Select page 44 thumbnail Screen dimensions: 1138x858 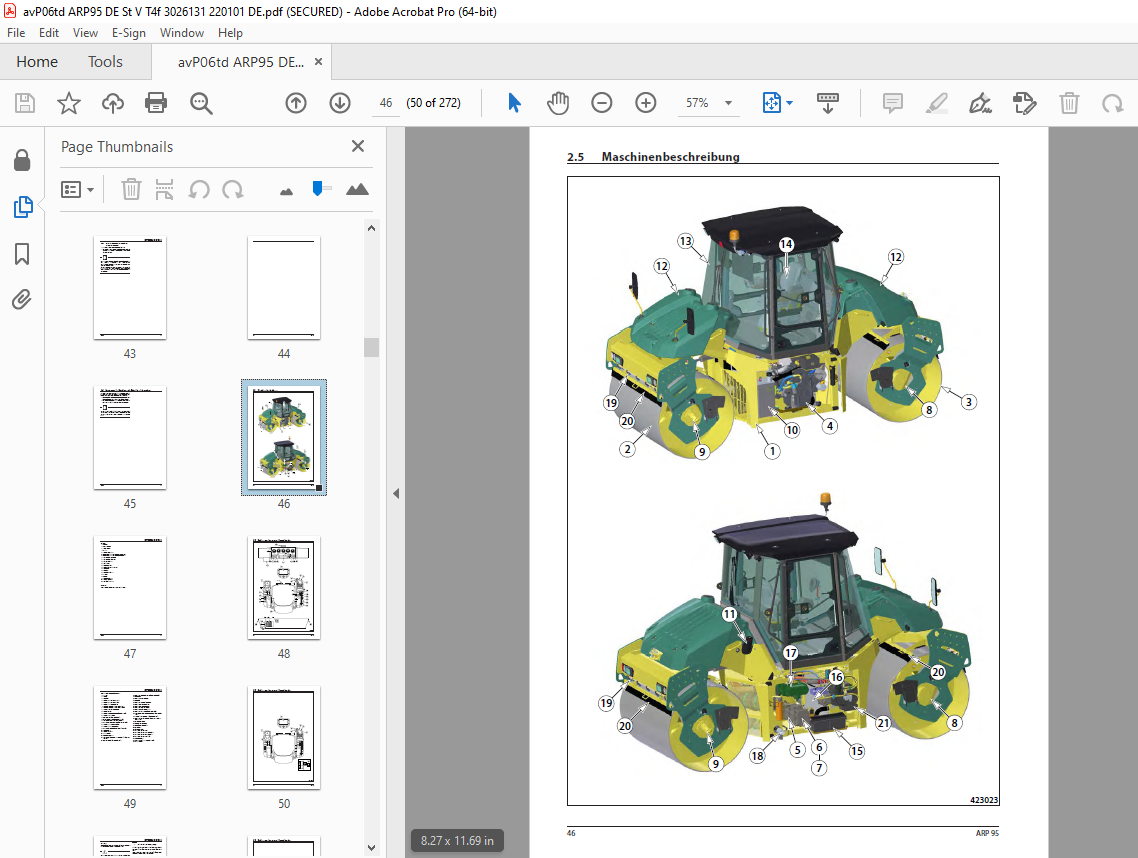coord(284,287)
